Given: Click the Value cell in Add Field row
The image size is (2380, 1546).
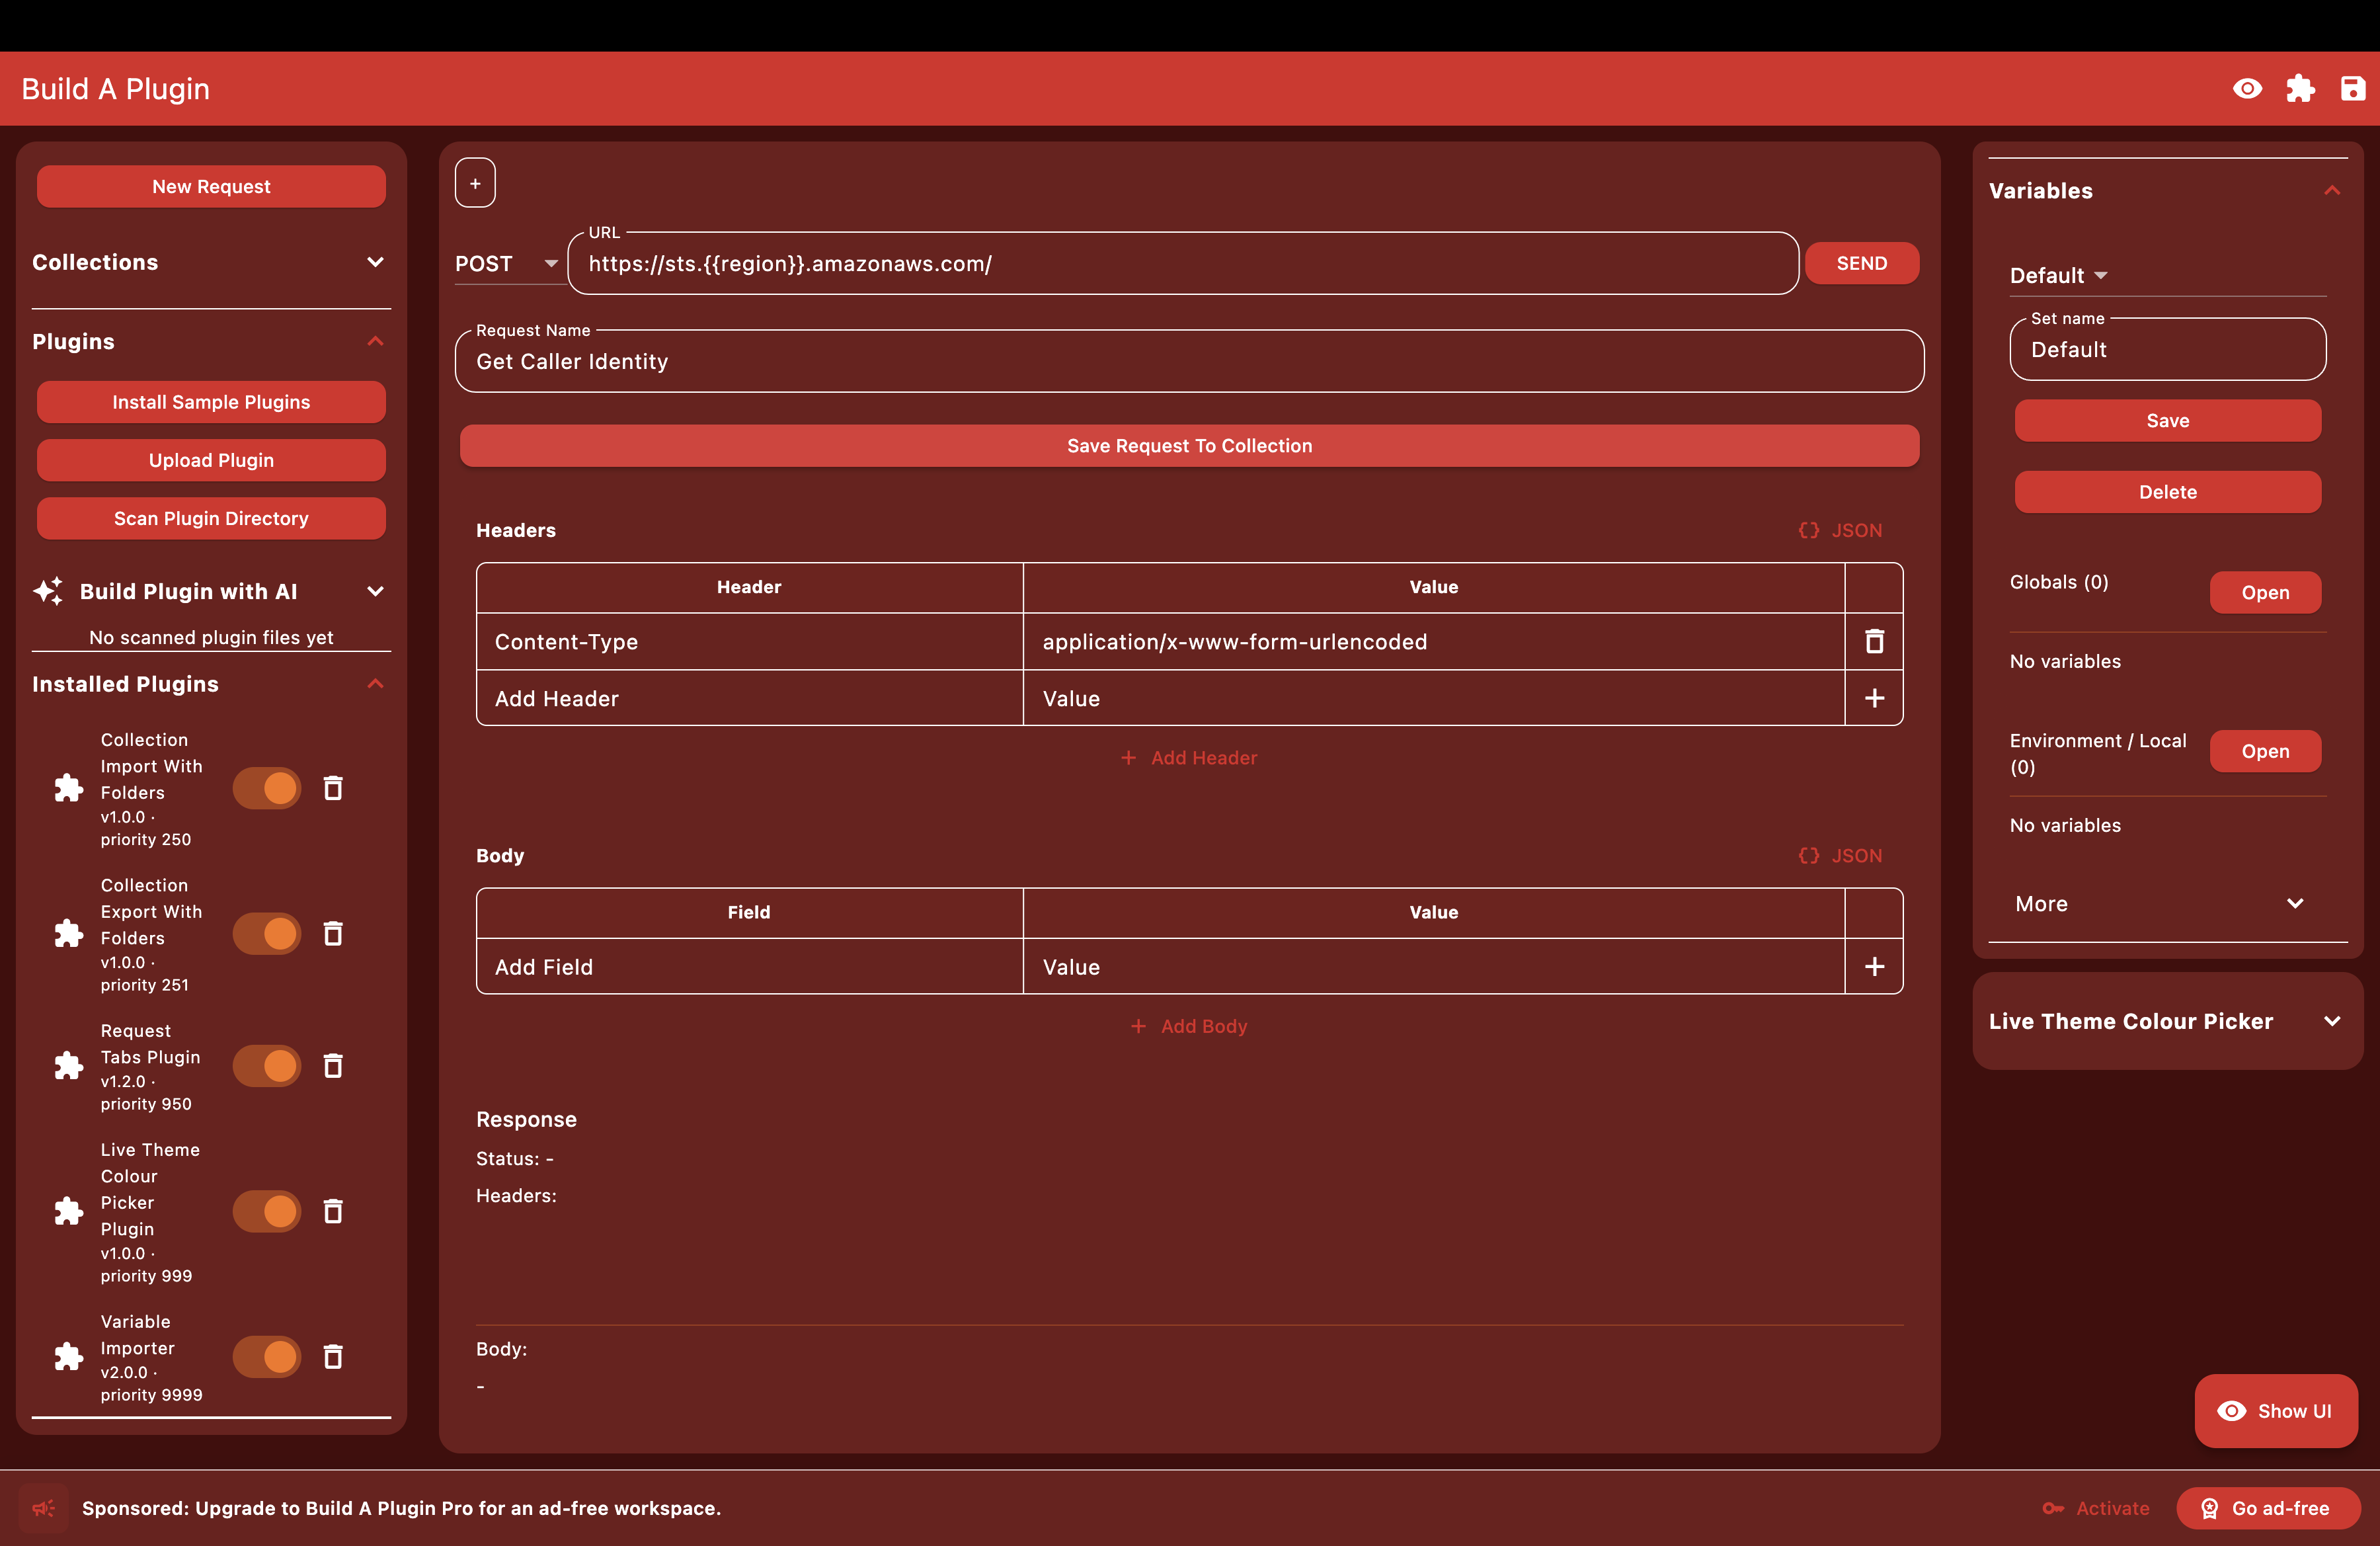Looking at the screenshot, I should [1433, 966].
